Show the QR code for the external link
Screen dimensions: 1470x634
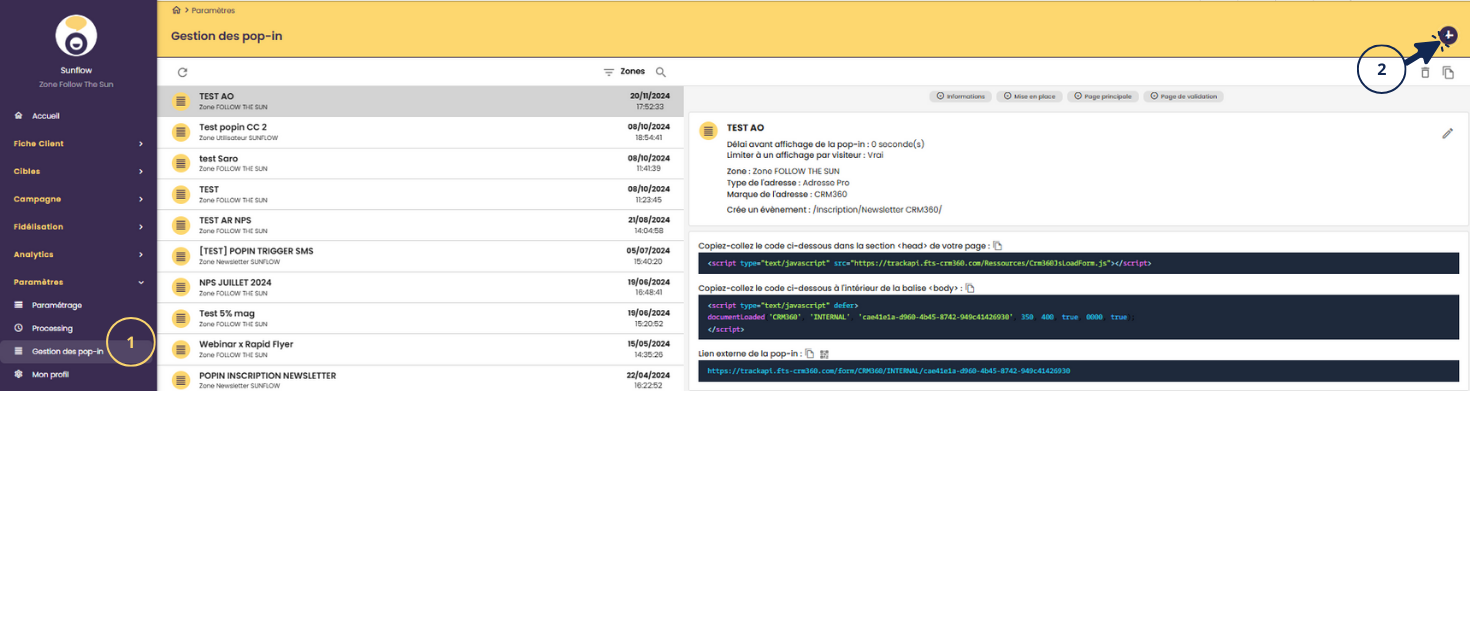pyautogui.click(x=825, y=353)
